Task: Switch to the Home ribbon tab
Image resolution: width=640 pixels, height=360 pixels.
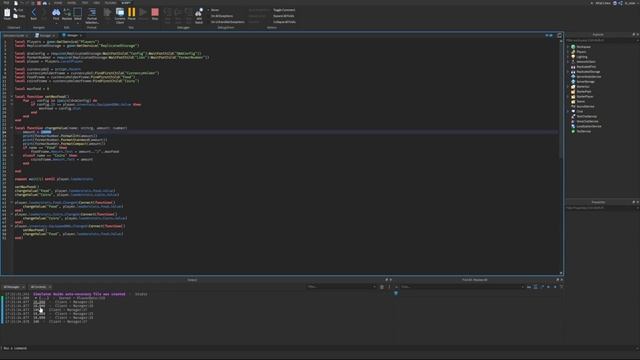Action: click(58, 3)
